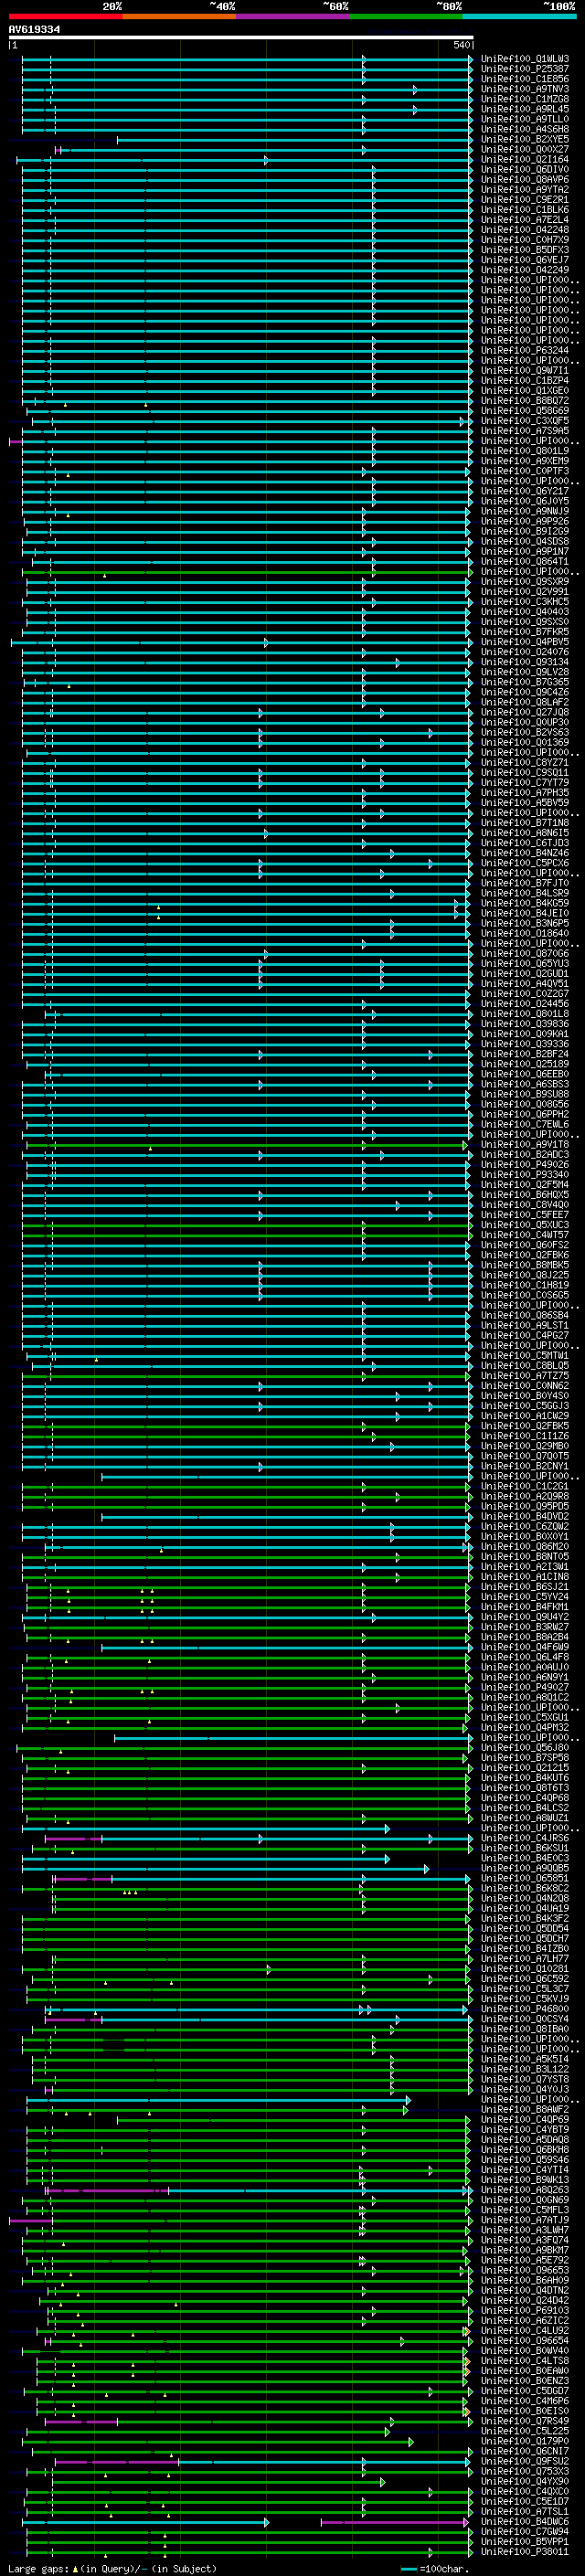Select the UniRef100_P49027 label
Image resolution: width=585 pixels, height=2576 pixels.
click(525, 1687)
